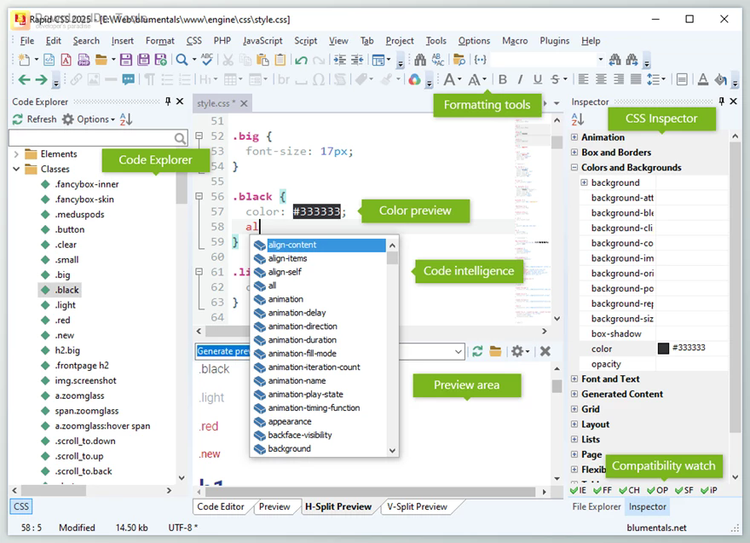Click the green Forward arrow icon
750x543 pixels.
click(42, 79)
